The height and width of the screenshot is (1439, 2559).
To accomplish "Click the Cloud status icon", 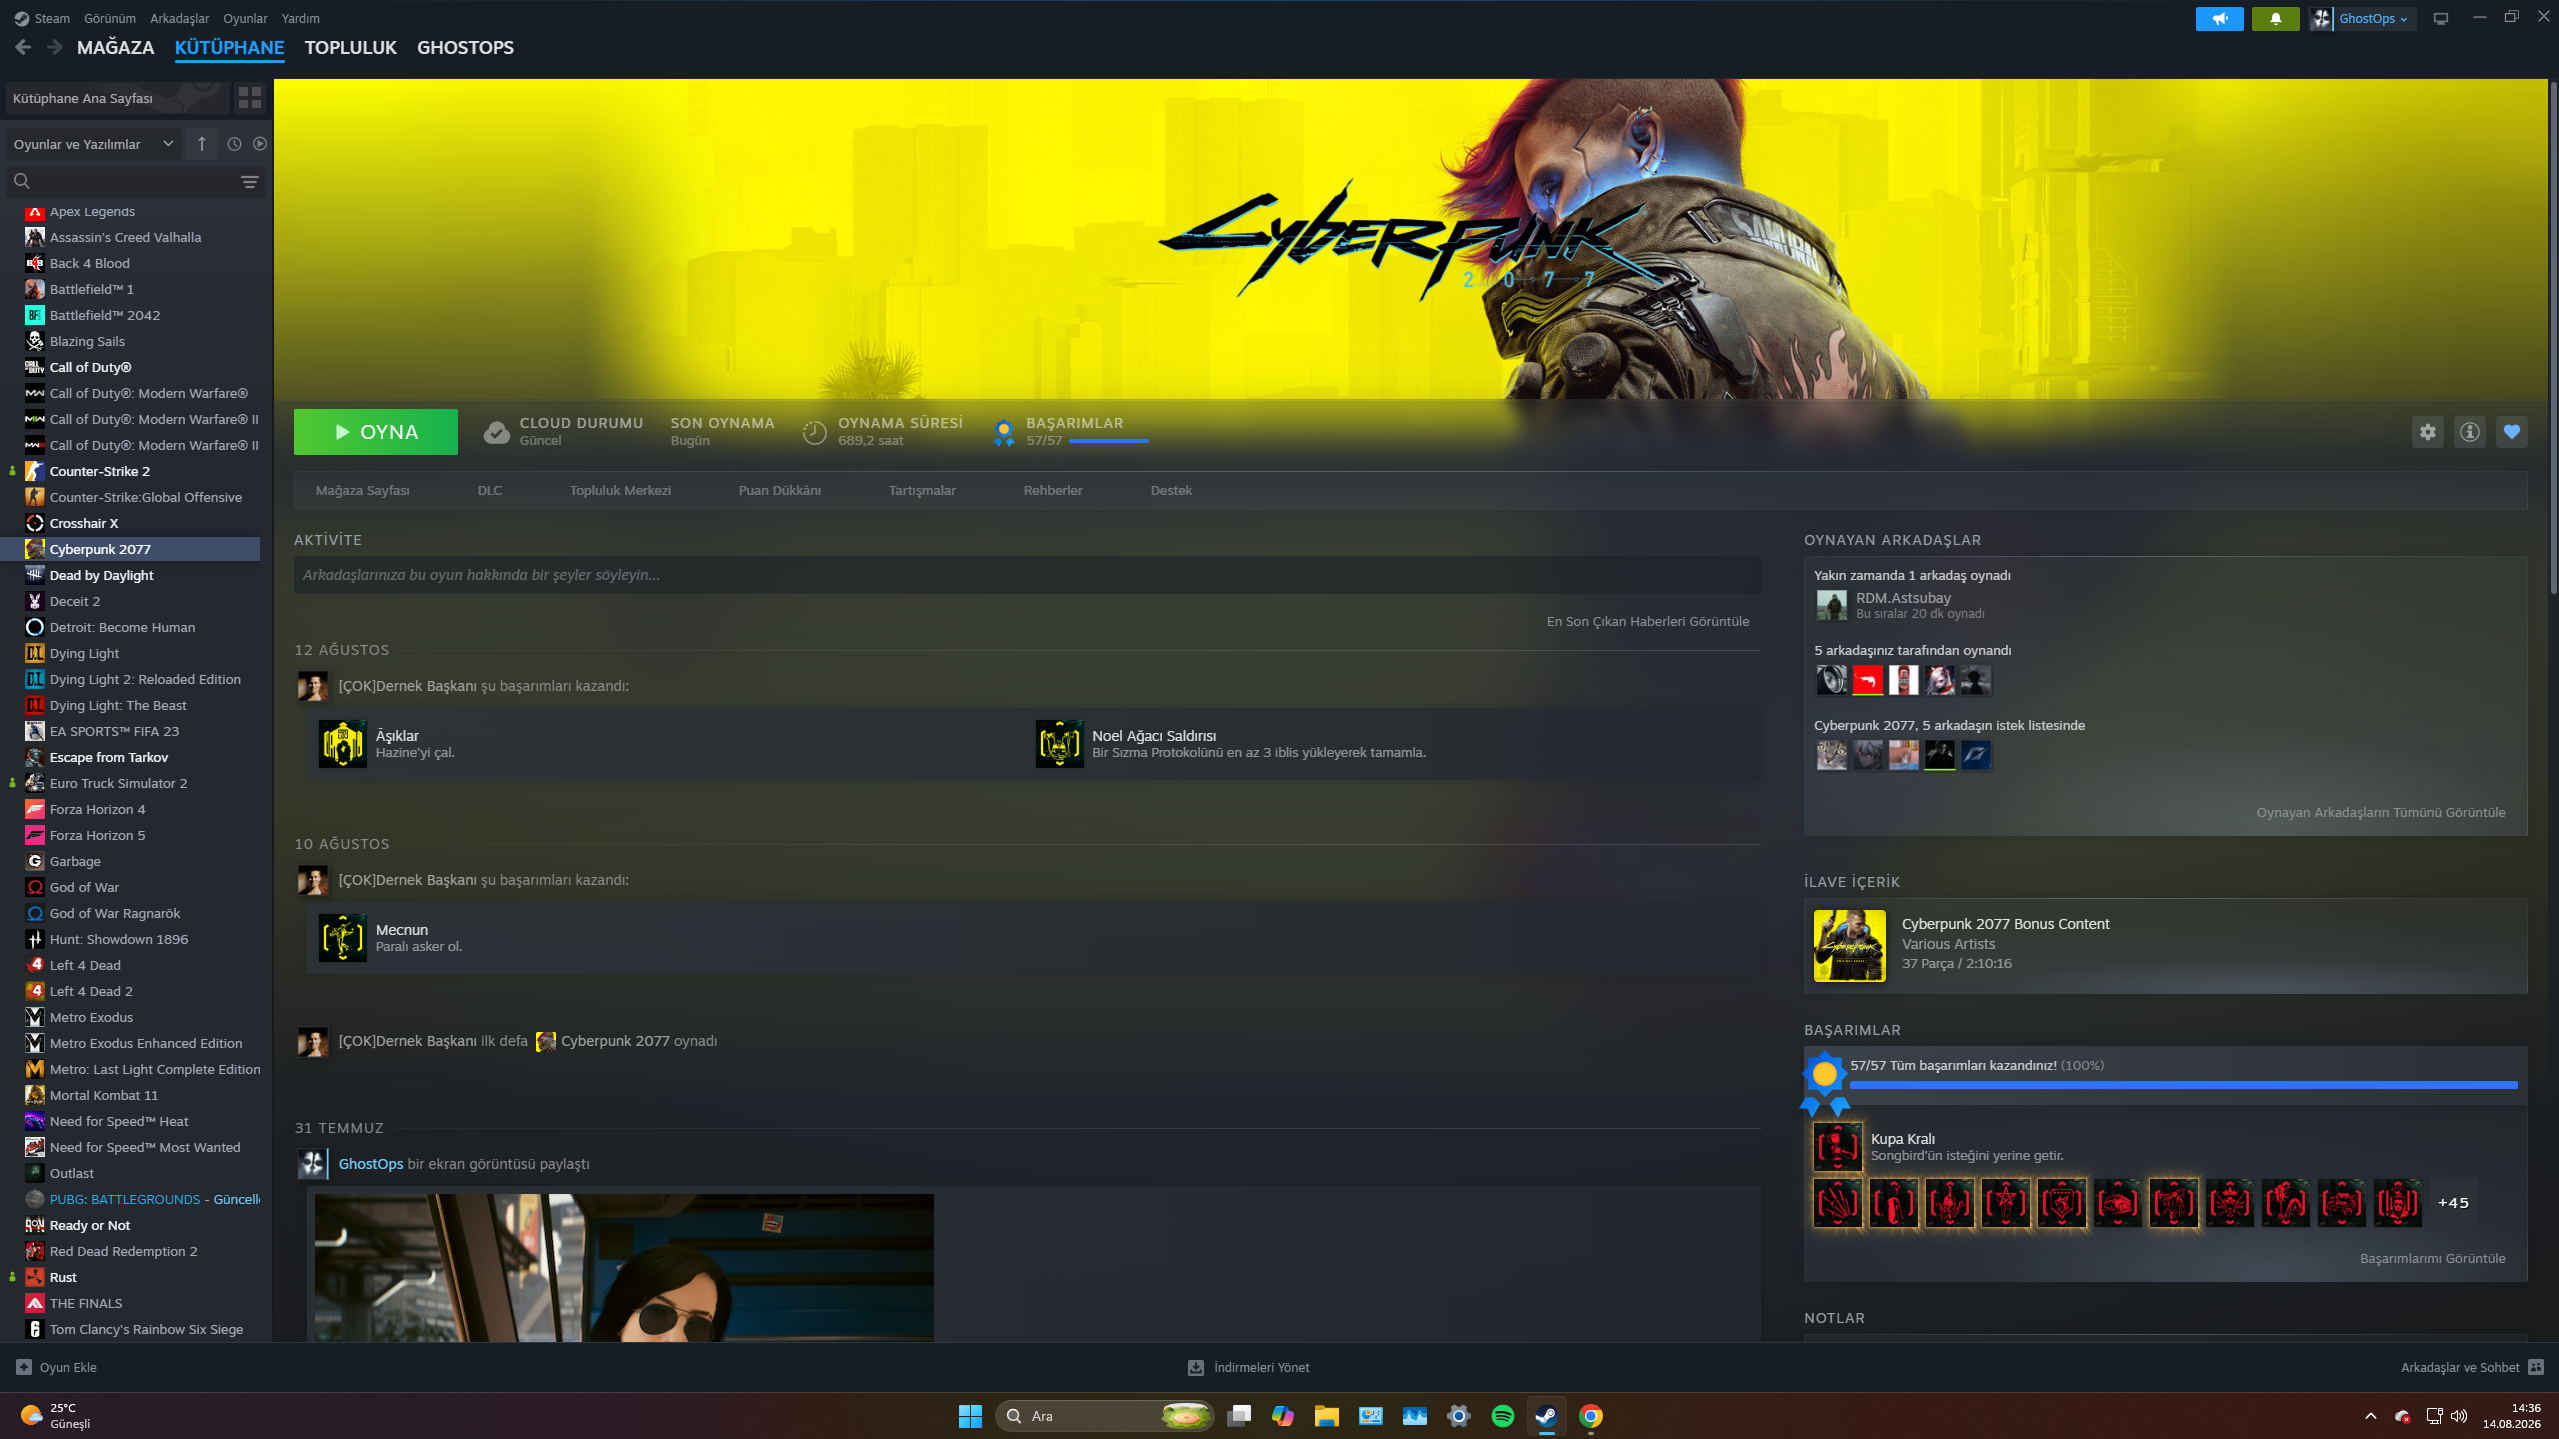I will 496,432.
